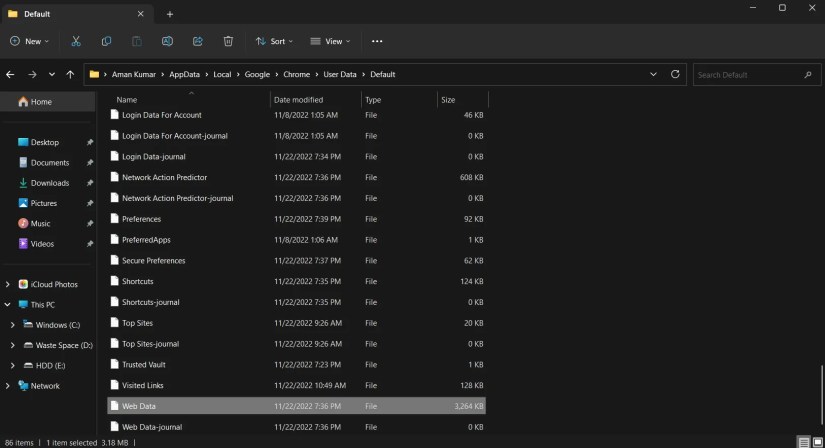Expand HDD (E:) drive node
Viewport: 825px width, 448px height.
coord(13,365)
